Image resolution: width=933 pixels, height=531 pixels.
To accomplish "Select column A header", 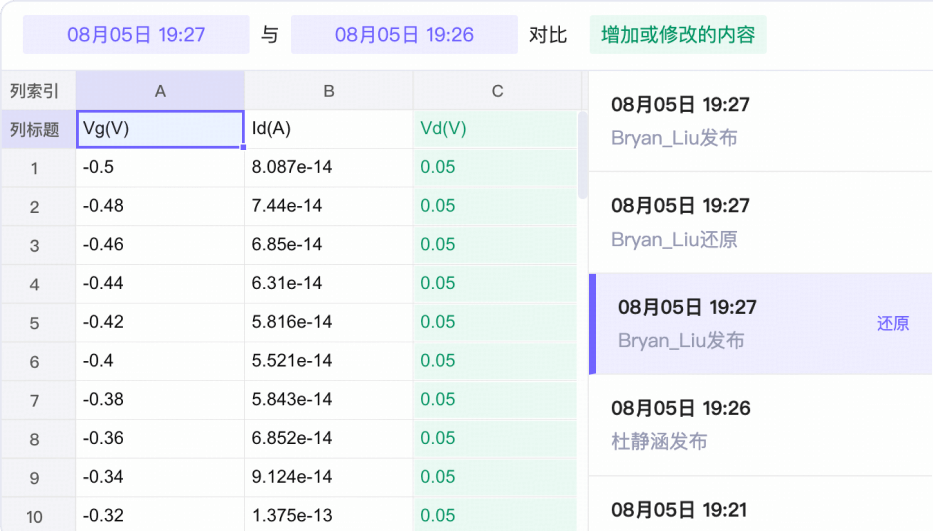I will [x=160, y=91].
